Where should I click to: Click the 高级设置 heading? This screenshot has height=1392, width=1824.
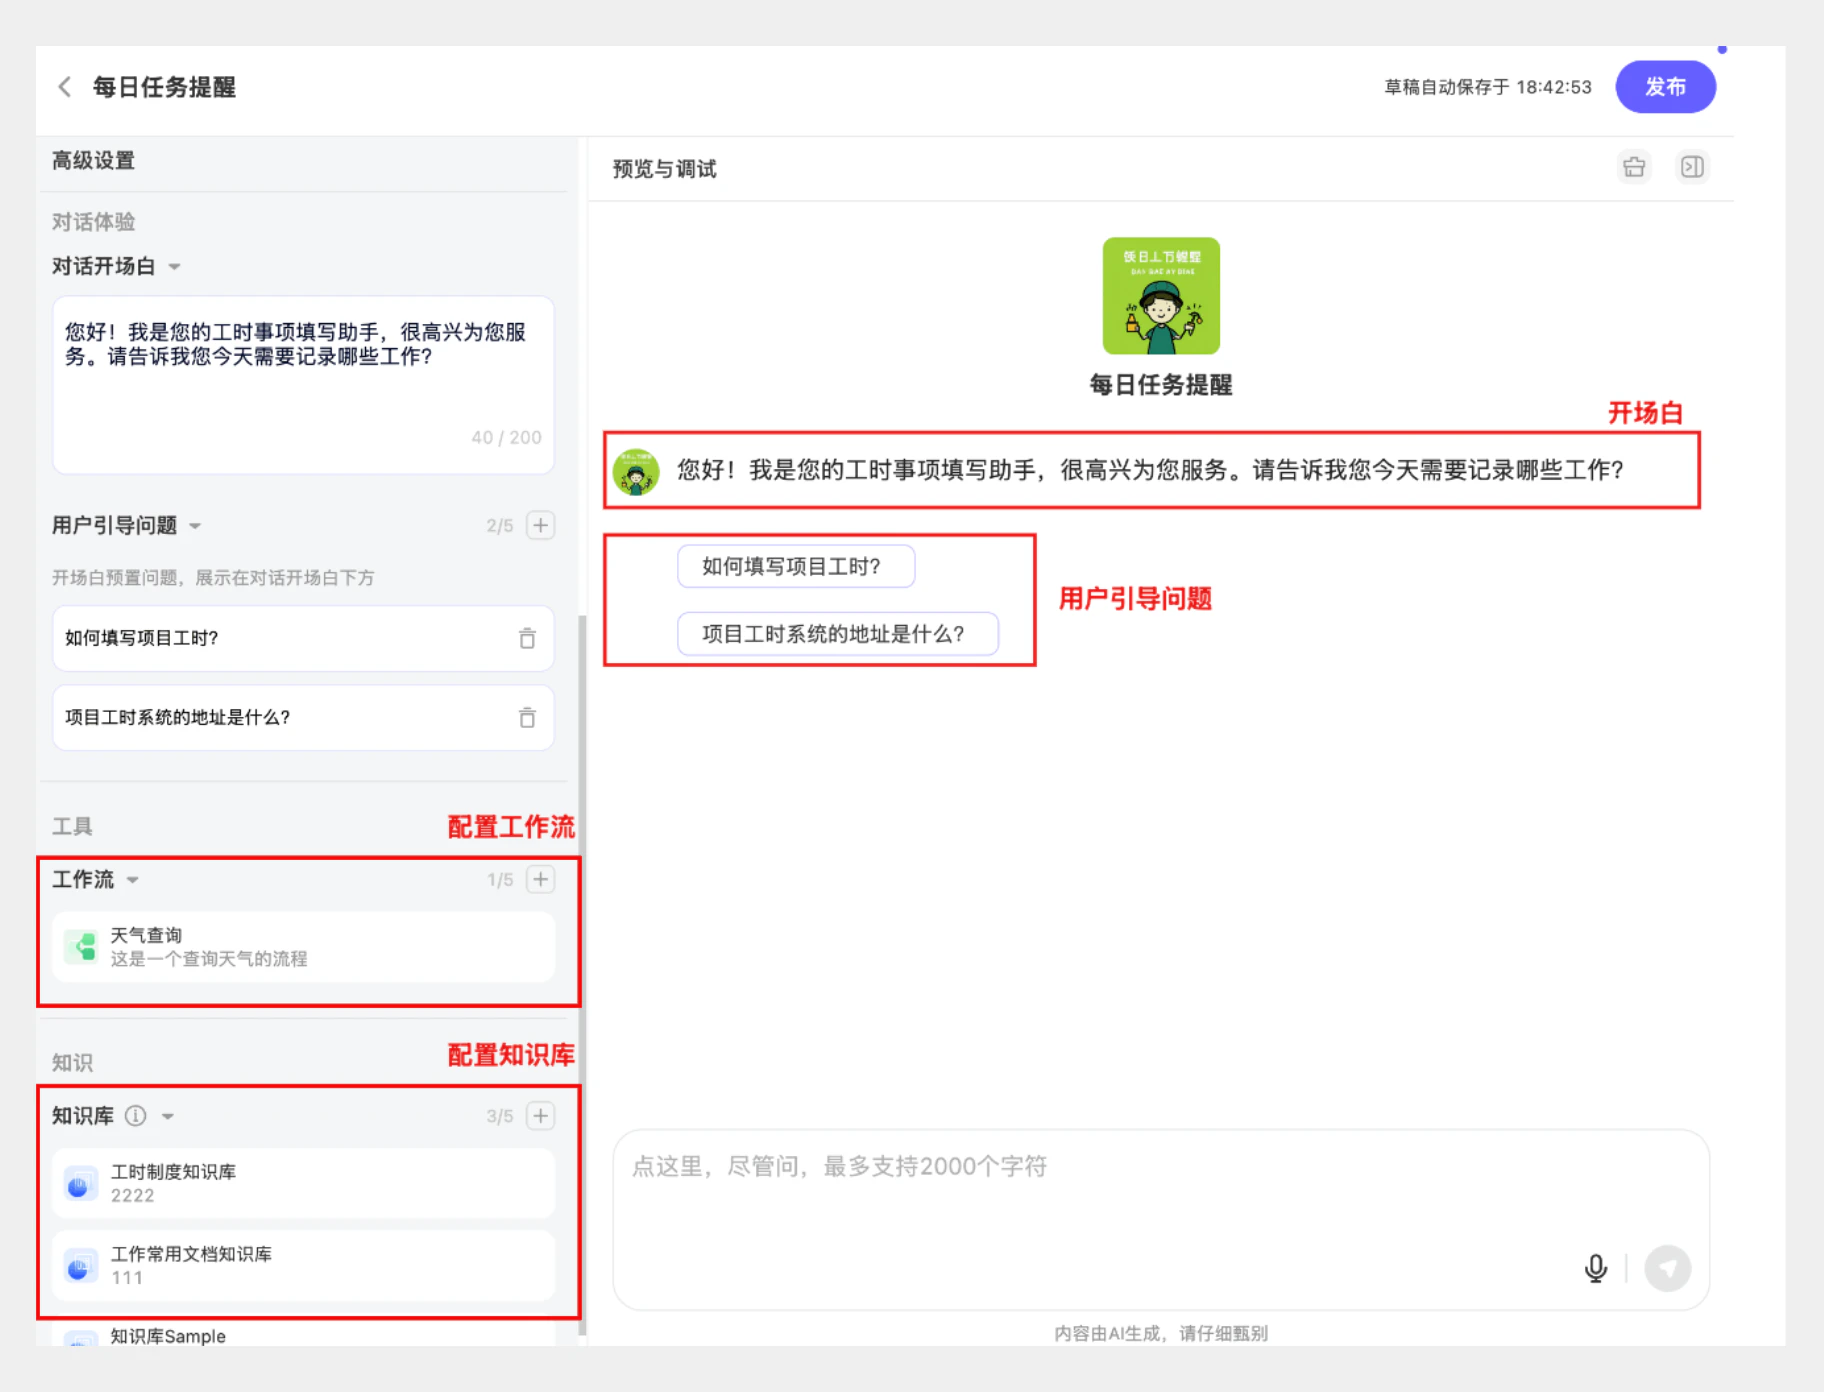point(93,160)
